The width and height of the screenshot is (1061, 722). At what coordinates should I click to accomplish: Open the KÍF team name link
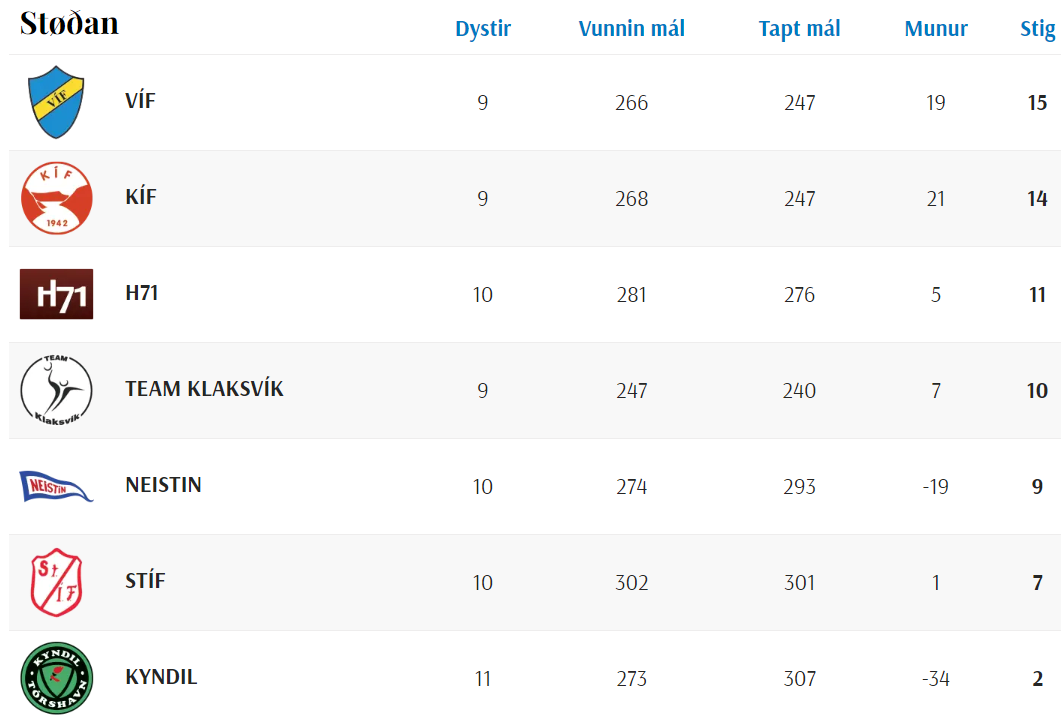tap(141, 197)
